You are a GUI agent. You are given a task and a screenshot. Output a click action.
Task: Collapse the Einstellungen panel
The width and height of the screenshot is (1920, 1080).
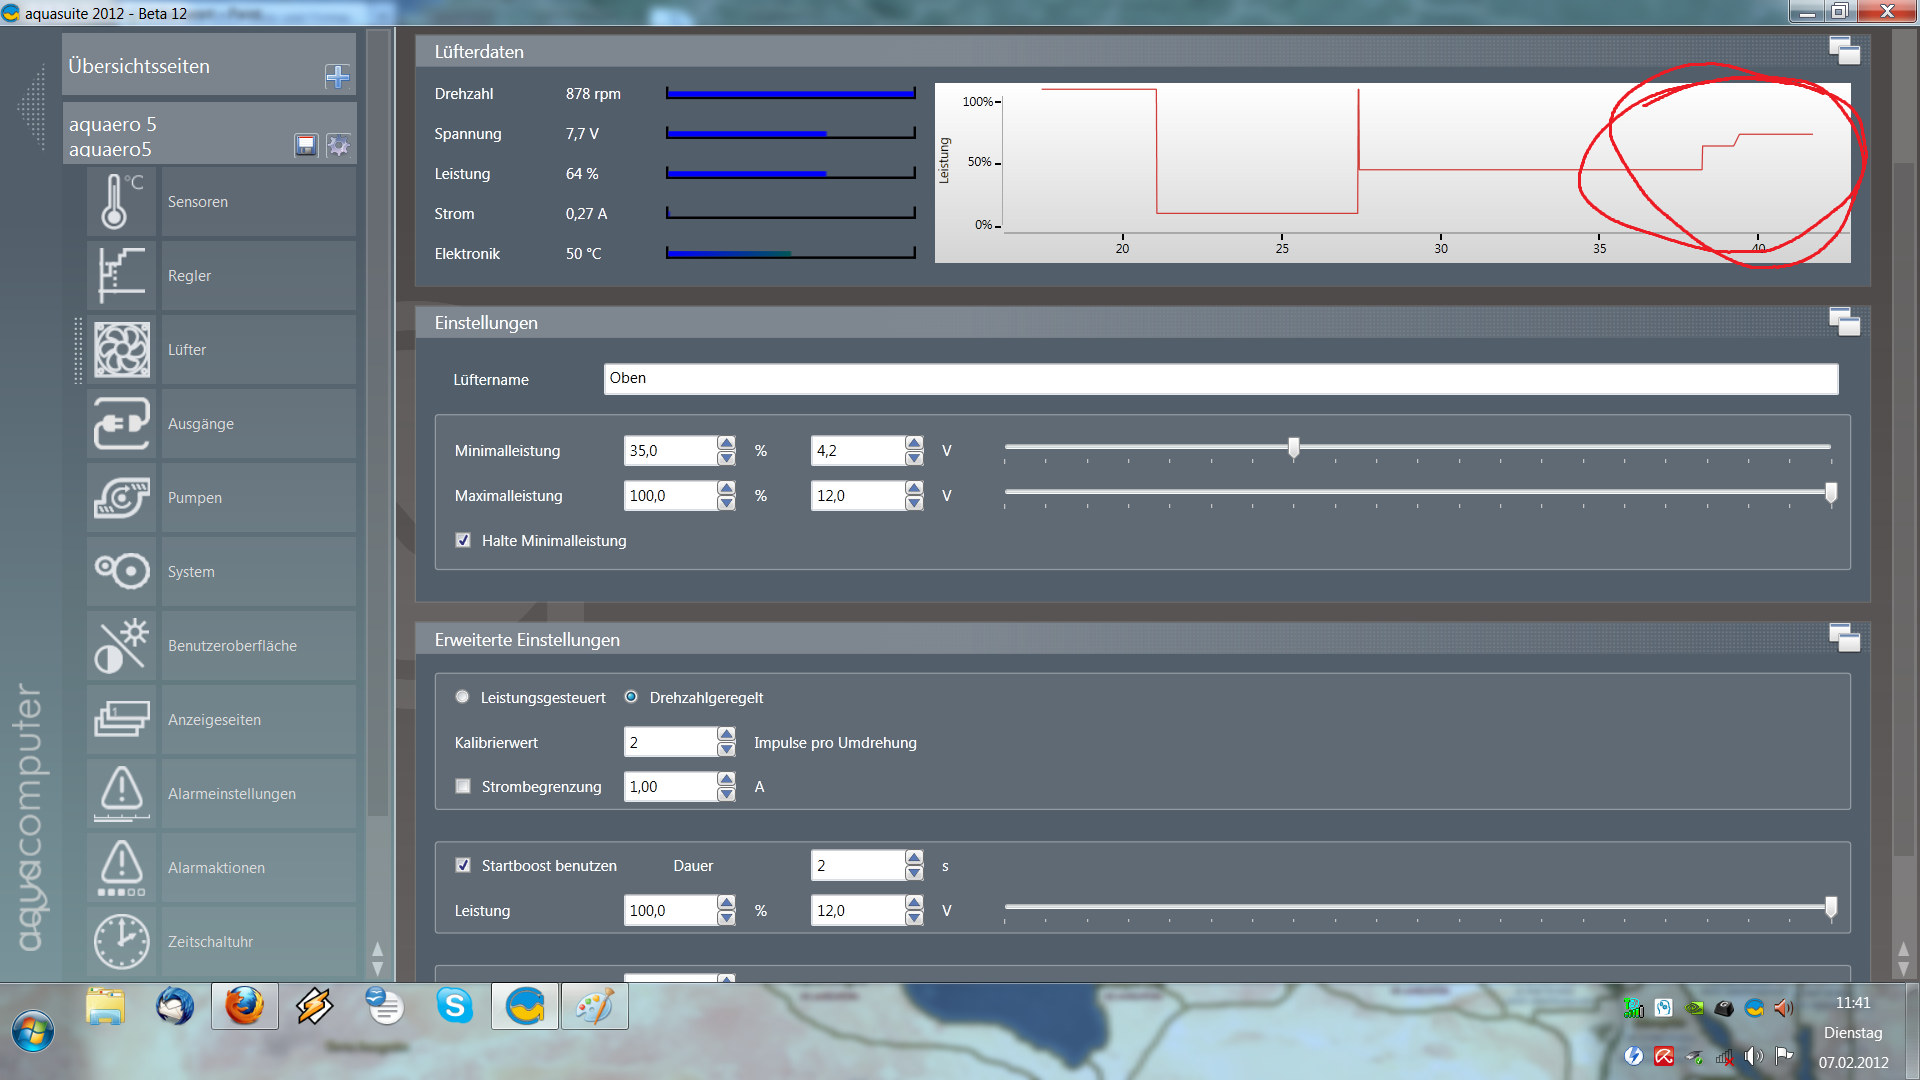pyautogui.click(x=1844, y=322)
